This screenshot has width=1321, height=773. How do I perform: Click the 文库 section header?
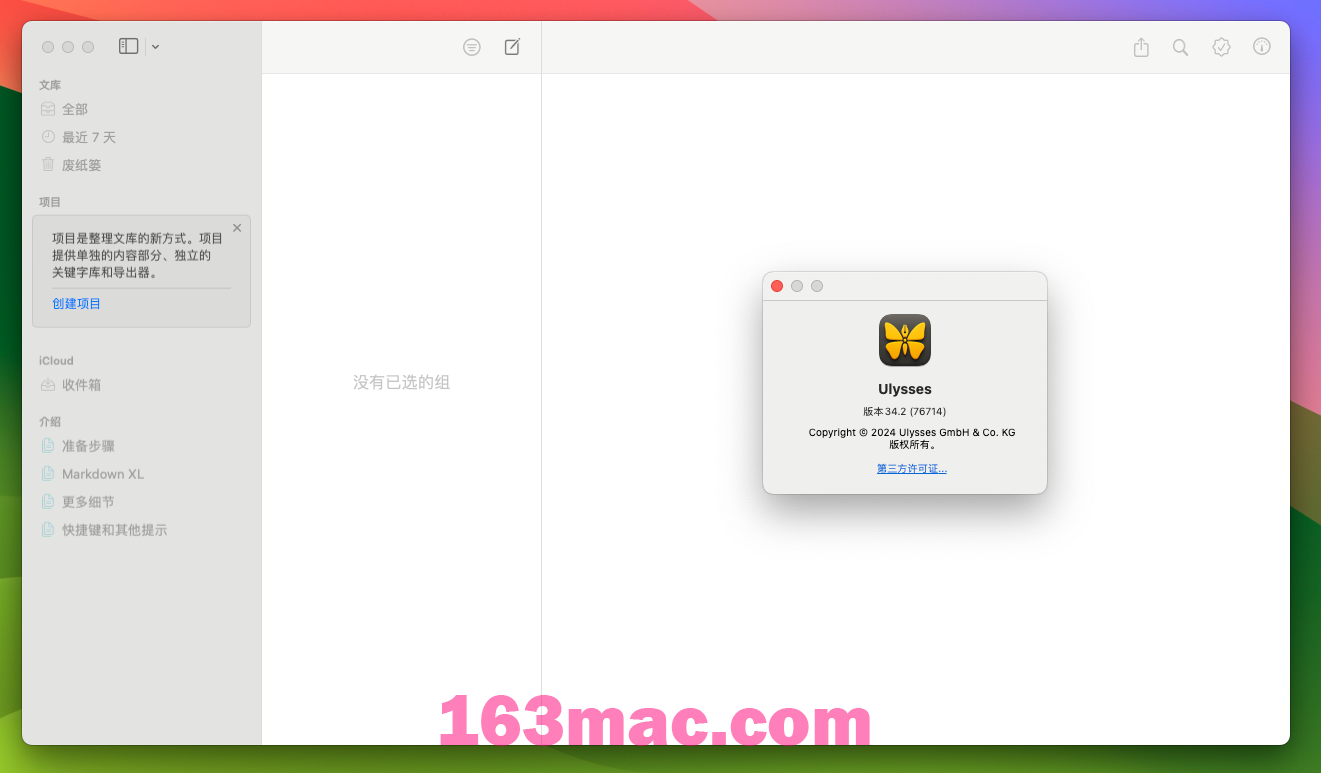pos(50,85)
